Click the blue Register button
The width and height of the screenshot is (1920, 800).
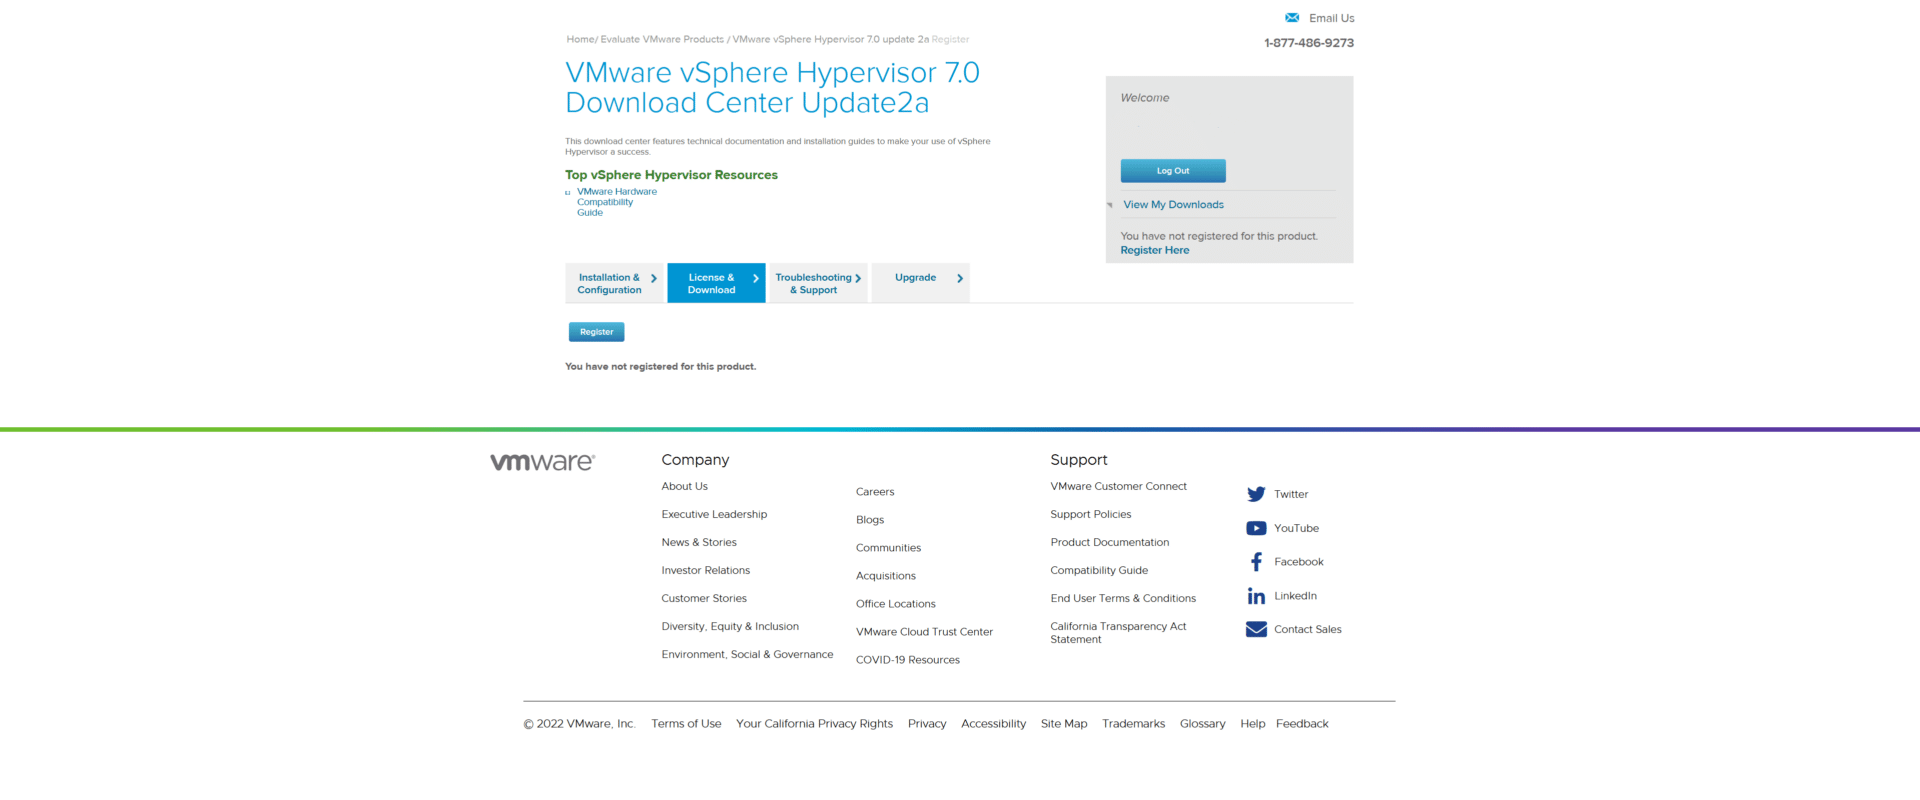click(596, 332)
